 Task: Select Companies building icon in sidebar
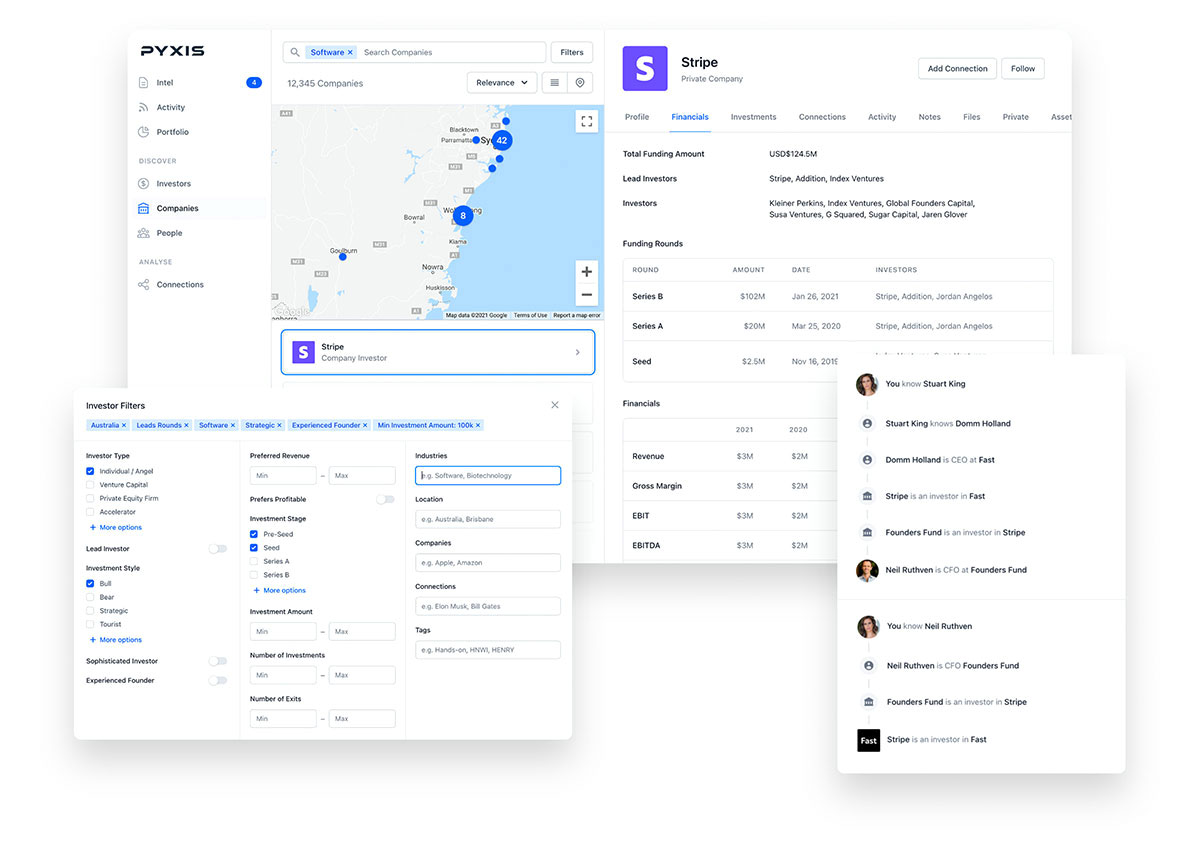click(x=144, y=209)
